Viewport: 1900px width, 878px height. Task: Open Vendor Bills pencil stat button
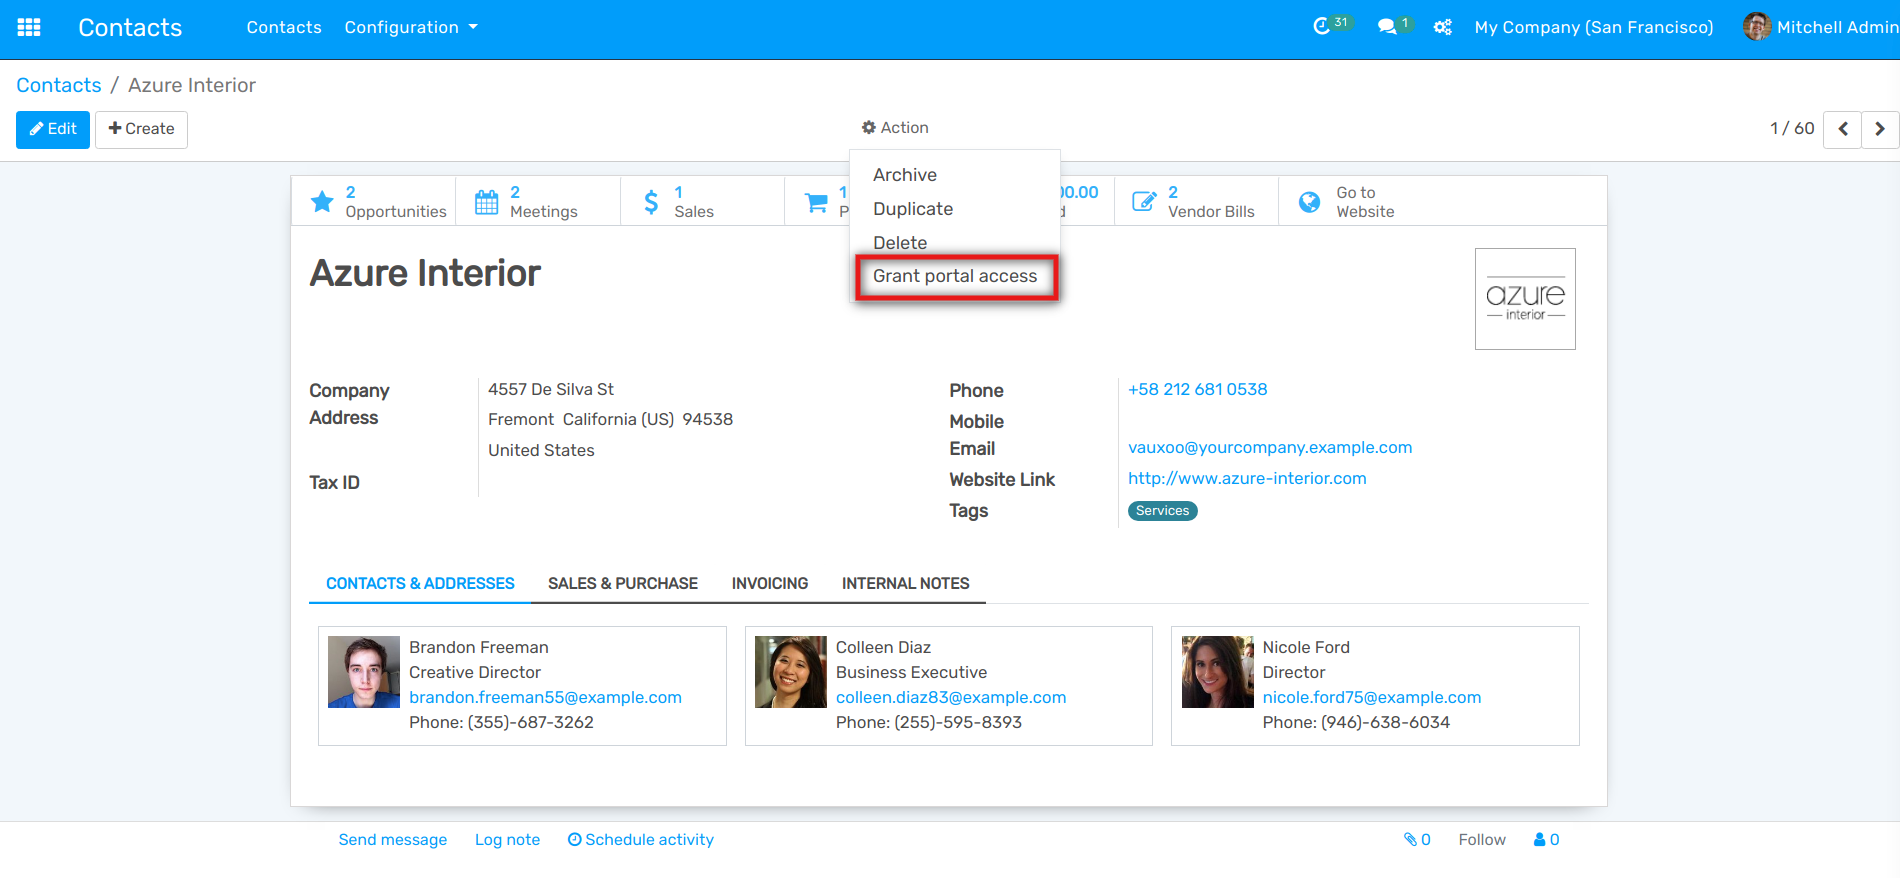[1196, 201]
